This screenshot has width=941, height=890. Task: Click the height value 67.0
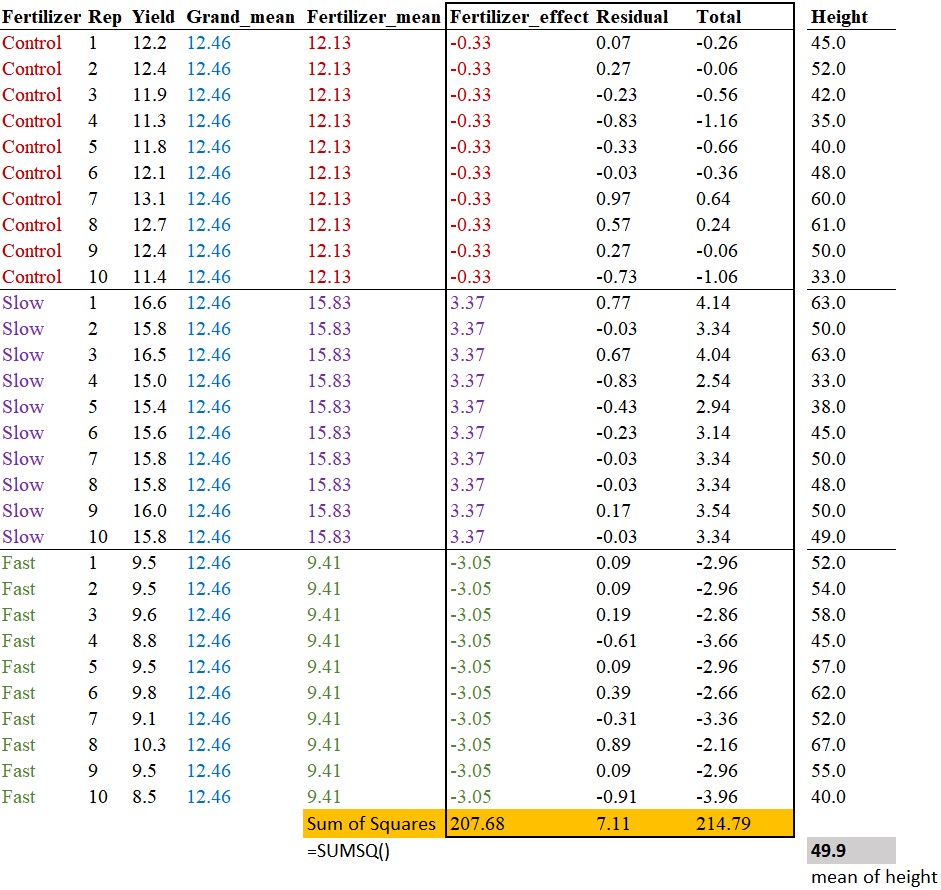click(x=828, y=745)
